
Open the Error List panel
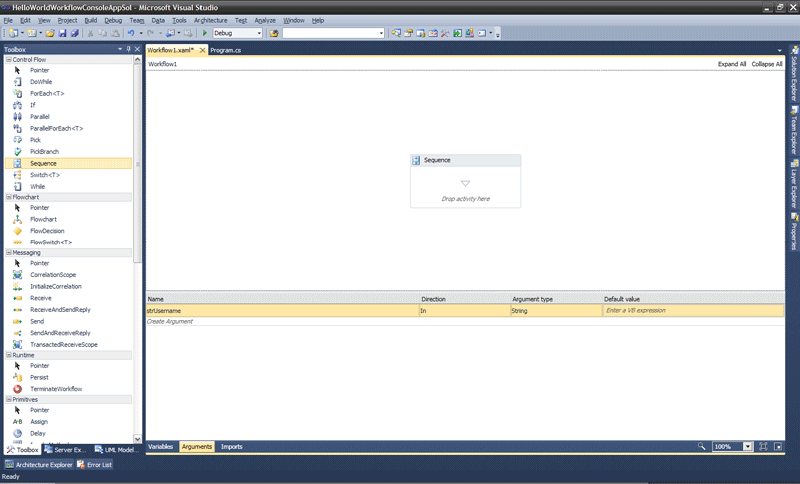tap(94, 465)
